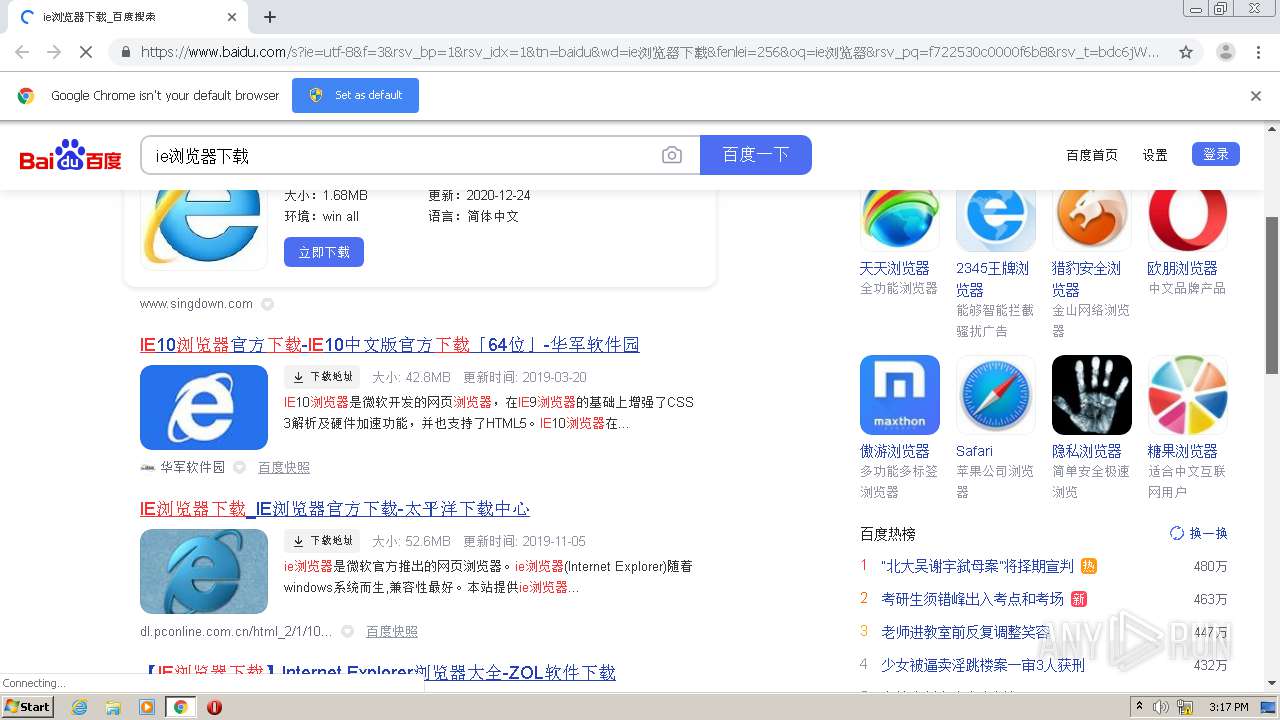Click taskbar clock 3:17 PM
This screenshot has width=1280, height=720.
coord(1229,707)
